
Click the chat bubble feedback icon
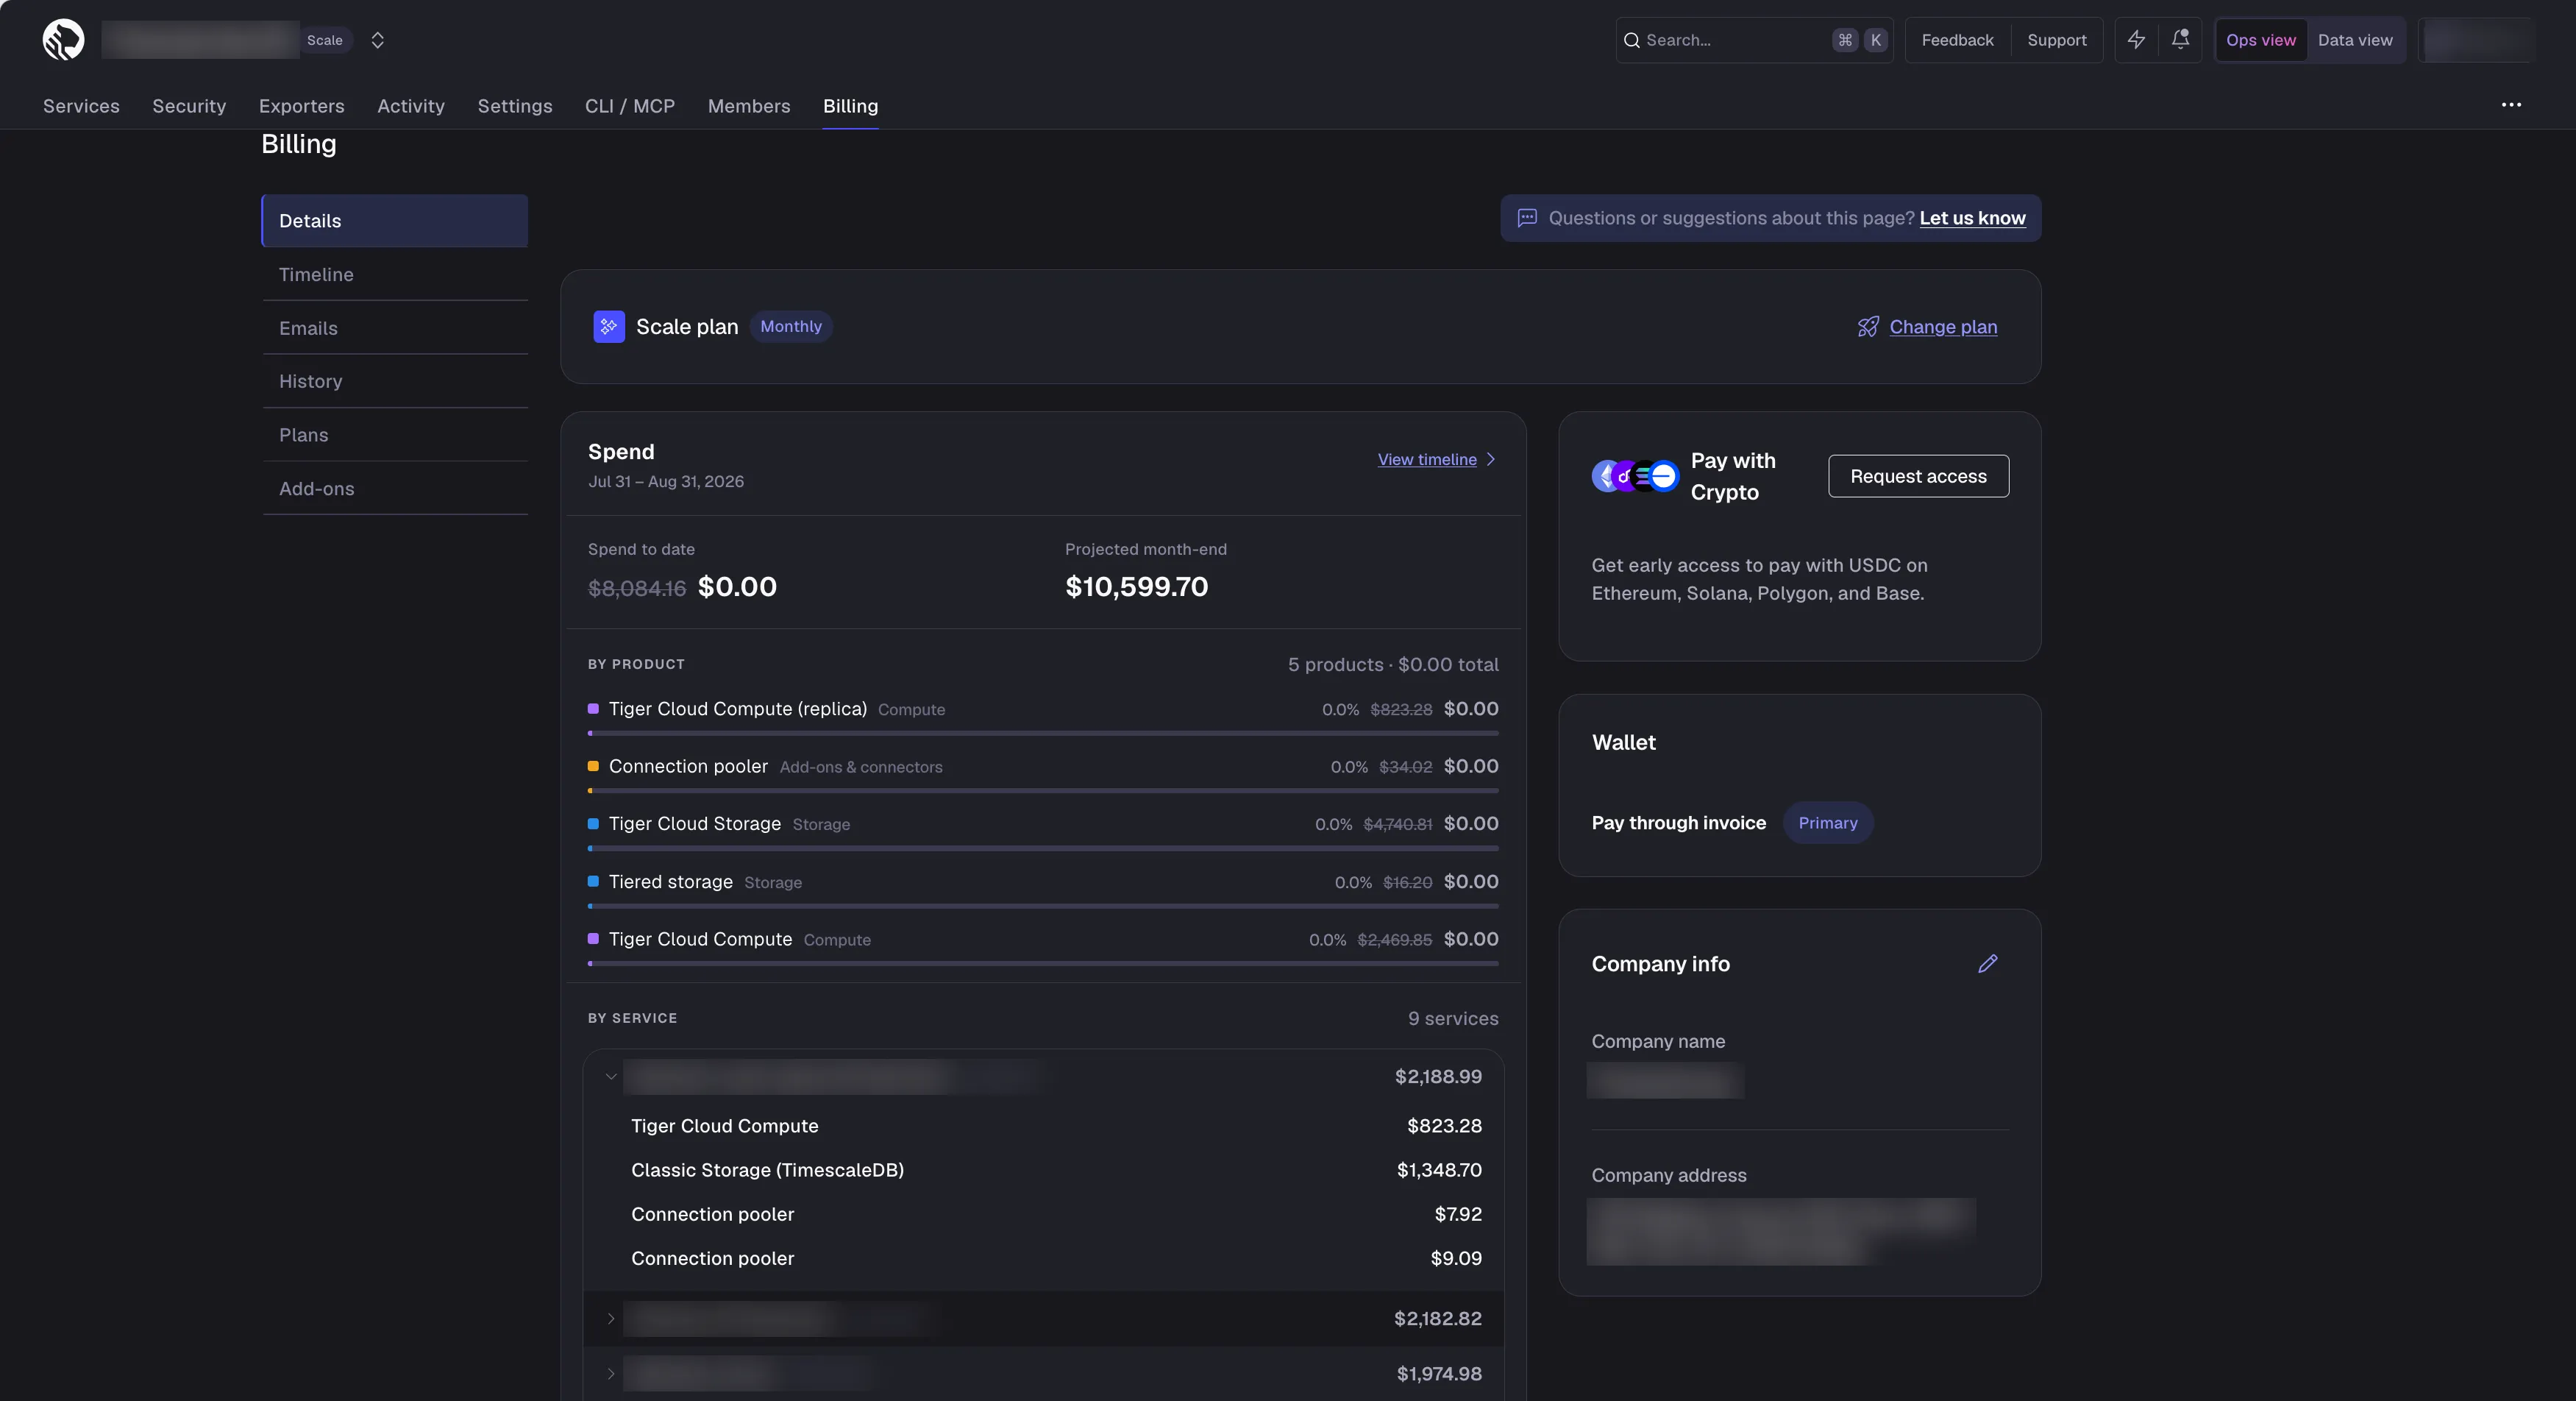[1526, 218]
